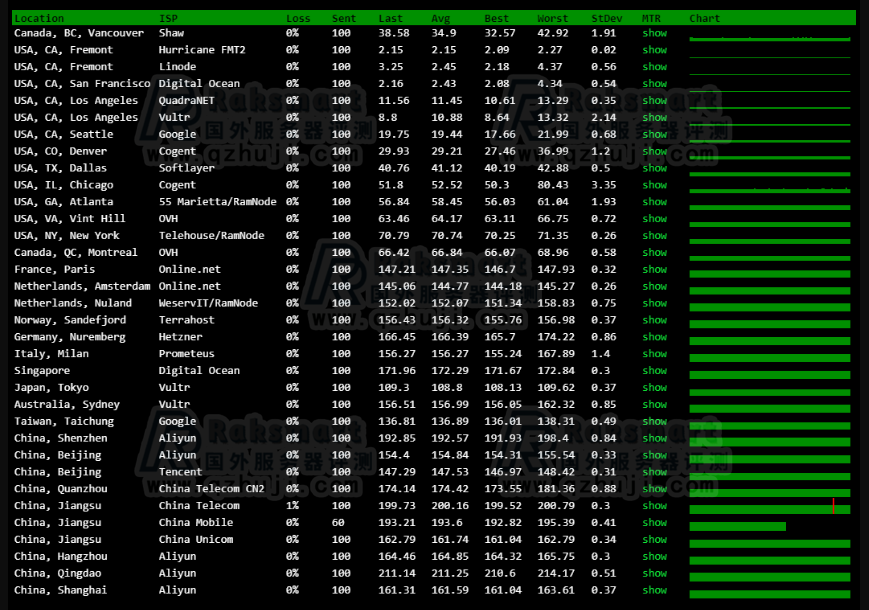Show MTR for Norway, Sandefjord

655,320
